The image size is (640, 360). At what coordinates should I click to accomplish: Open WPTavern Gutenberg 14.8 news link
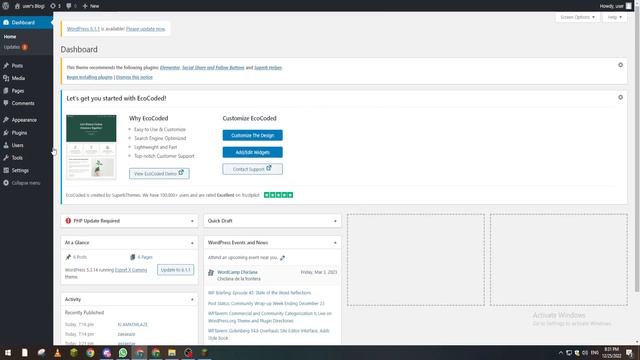point(269,335)
